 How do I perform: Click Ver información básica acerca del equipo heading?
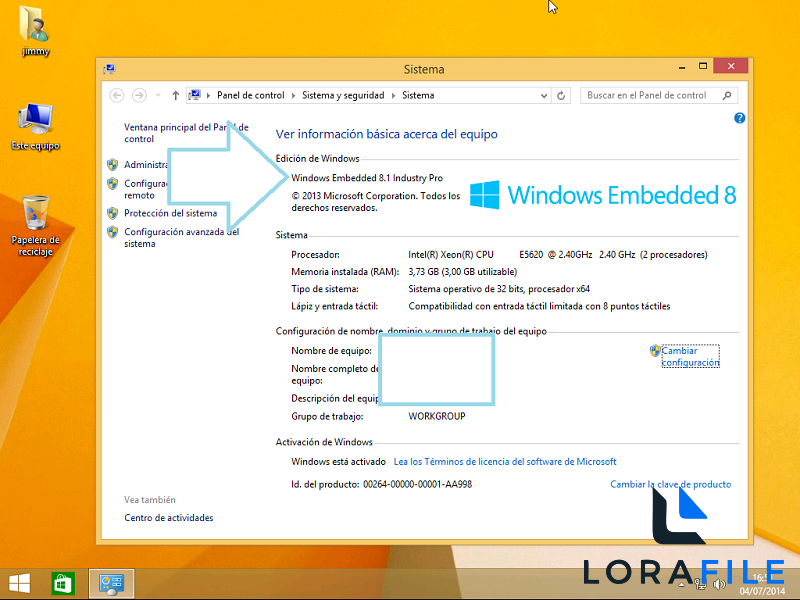tap(386, 134)
